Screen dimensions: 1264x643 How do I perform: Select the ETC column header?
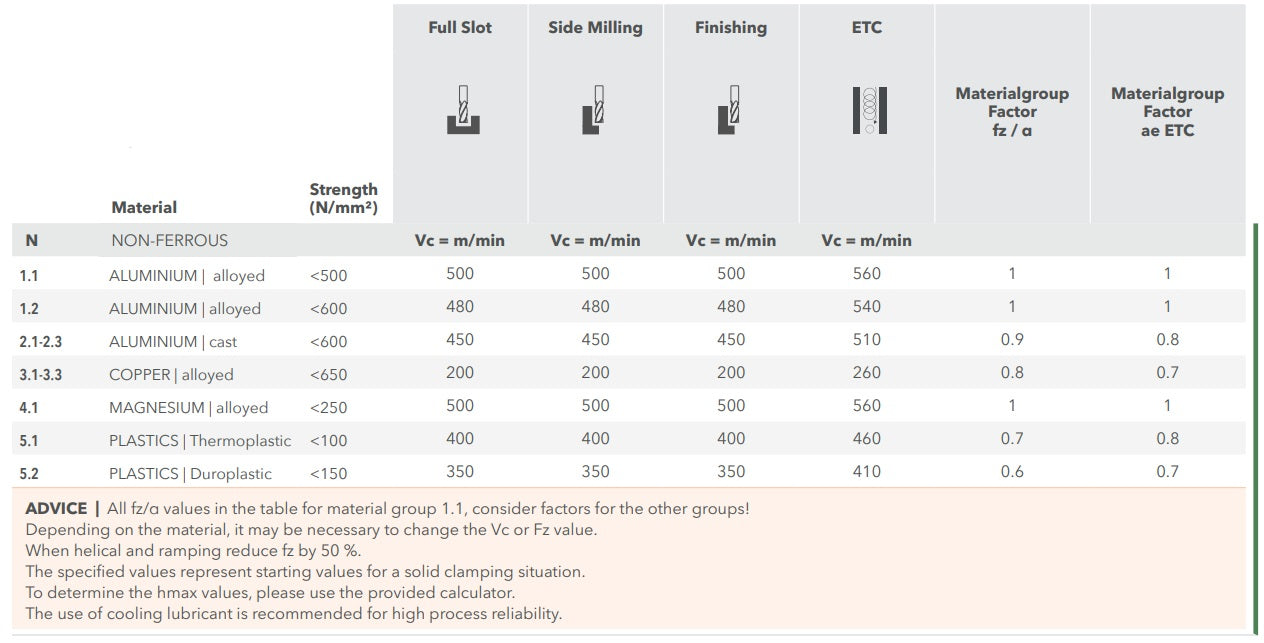[x=867, y=28]
